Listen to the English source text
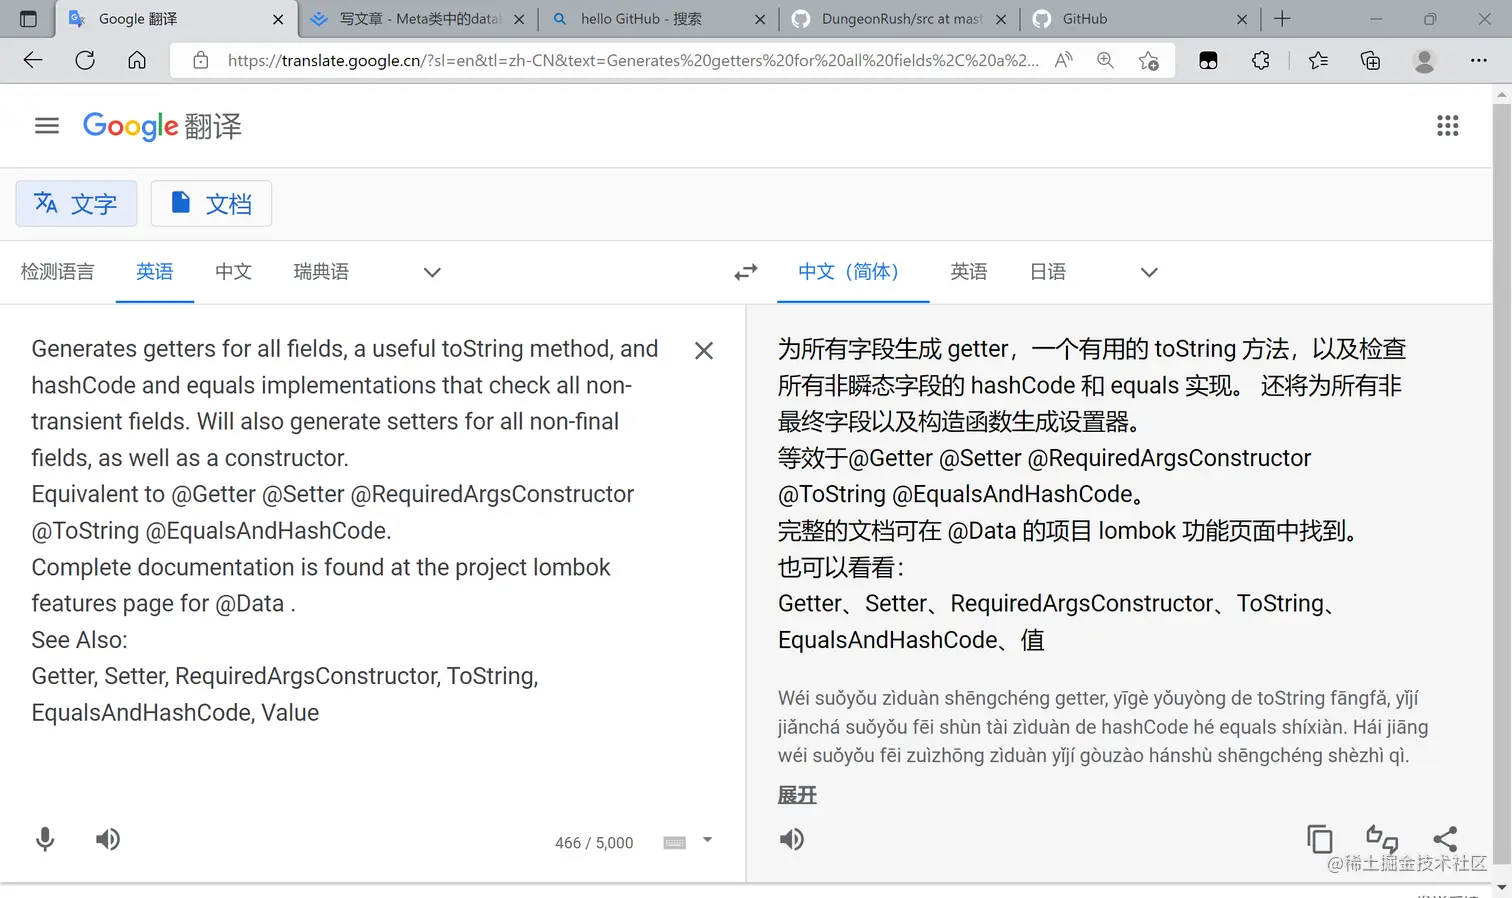Viewport: 1512px width, 898px height. (x=108, y=840)
